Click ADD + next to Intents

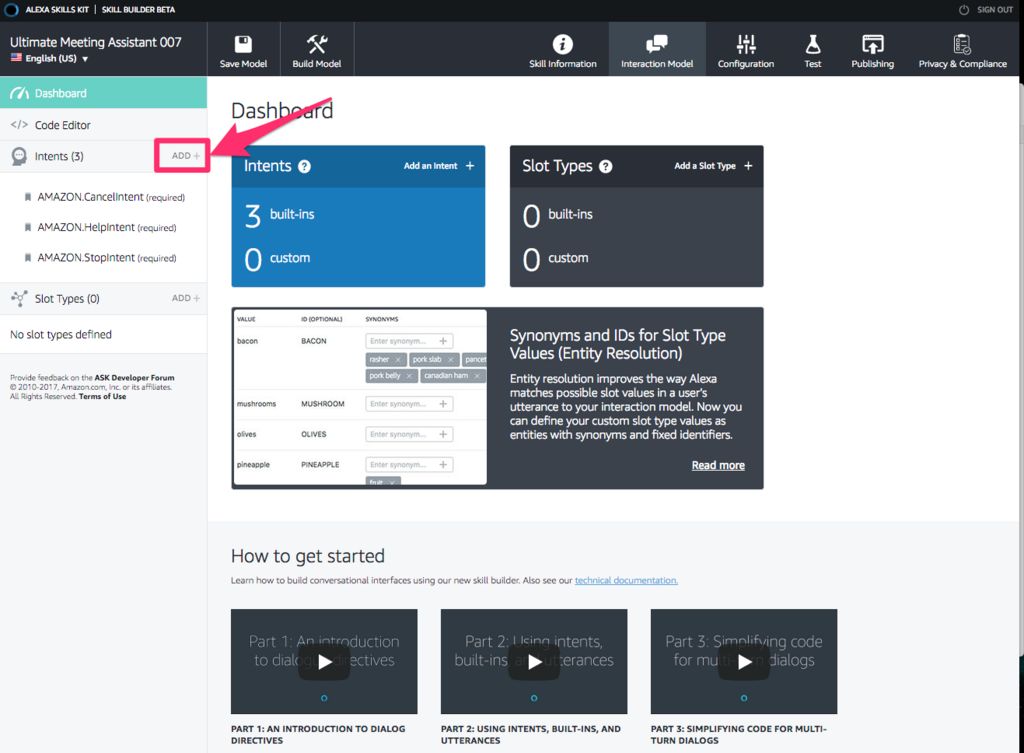tap(185, 156)
